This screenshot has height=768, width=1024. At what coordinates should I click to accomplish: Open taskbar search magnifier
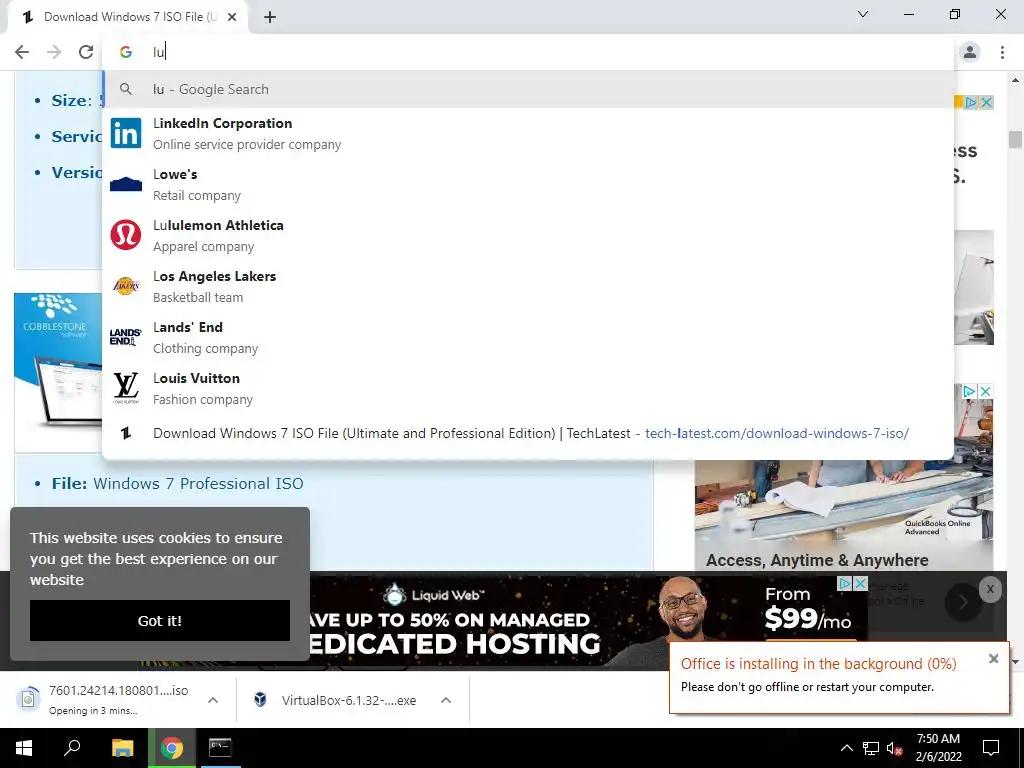(72, 748)
